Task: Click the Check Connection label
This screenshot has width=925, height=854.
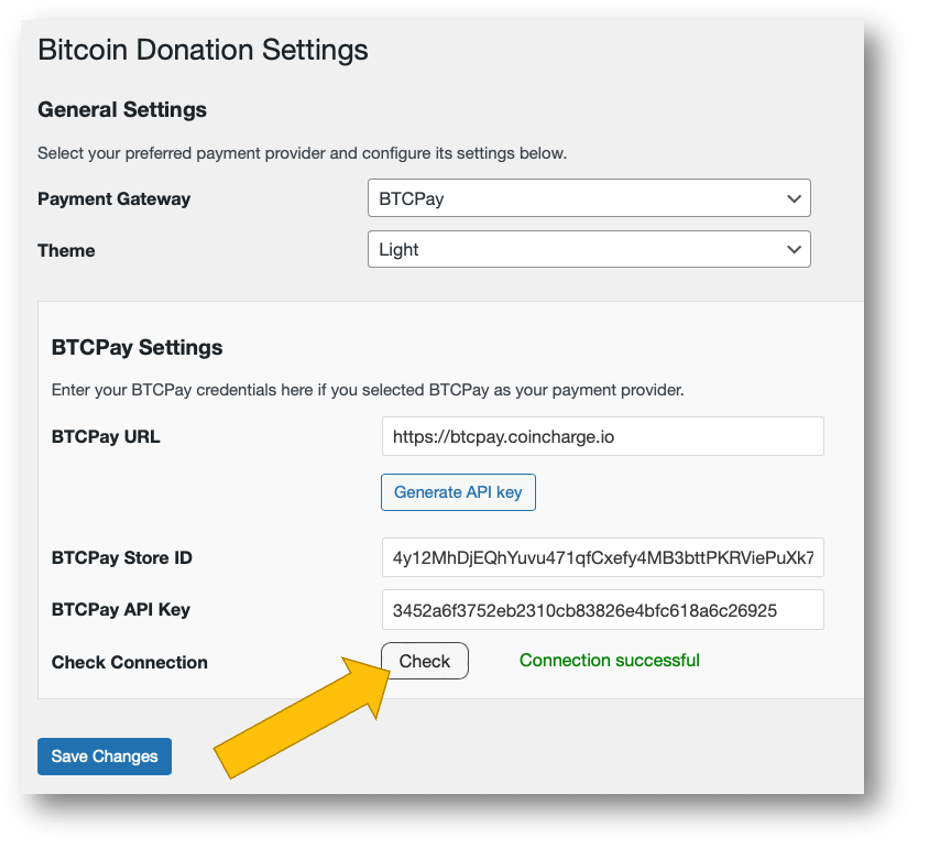Action: [129, 662]
